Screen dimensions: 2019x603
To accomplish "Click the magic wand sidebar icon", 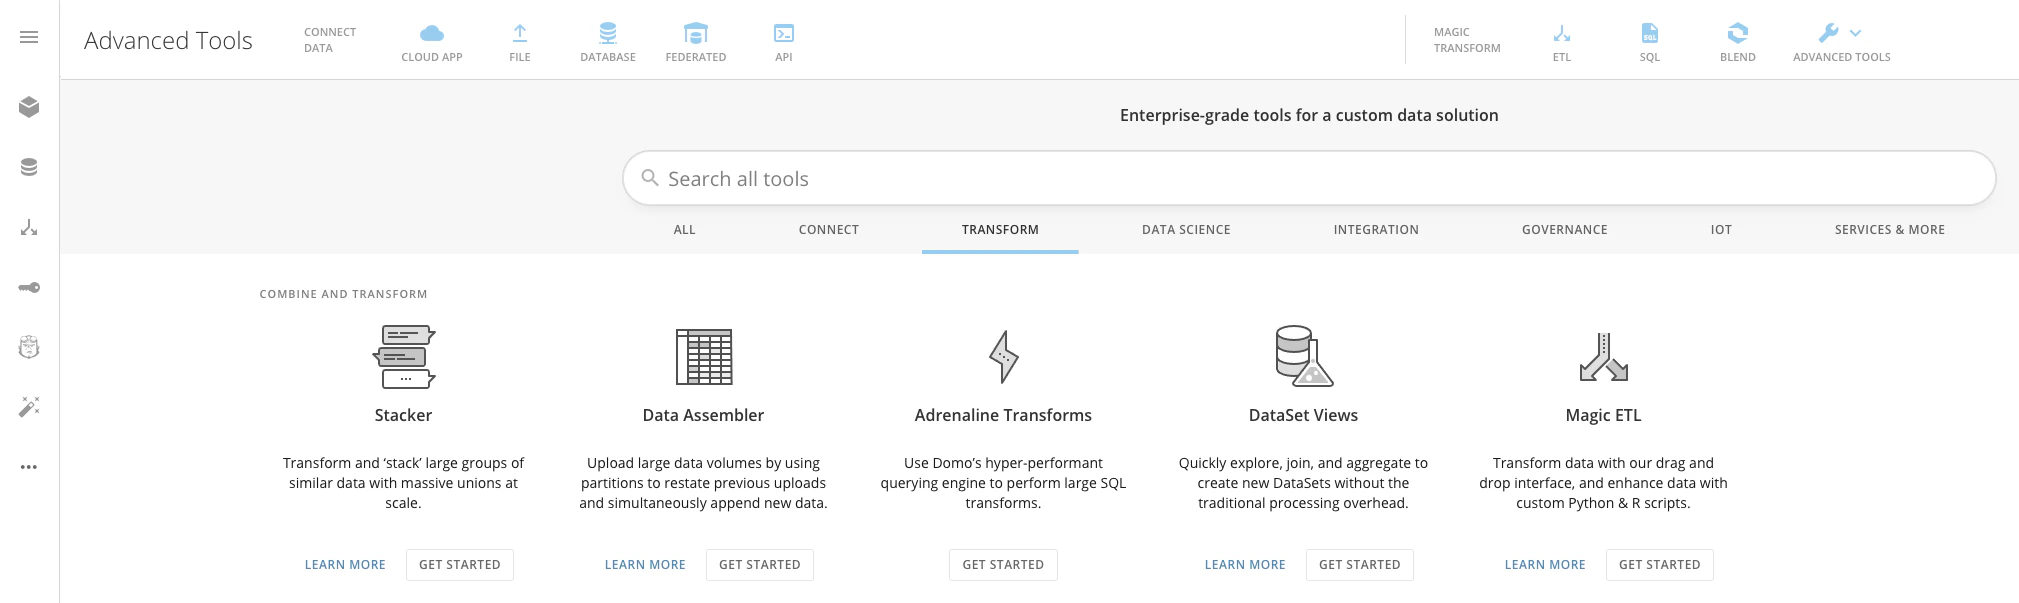I will 29,407.
